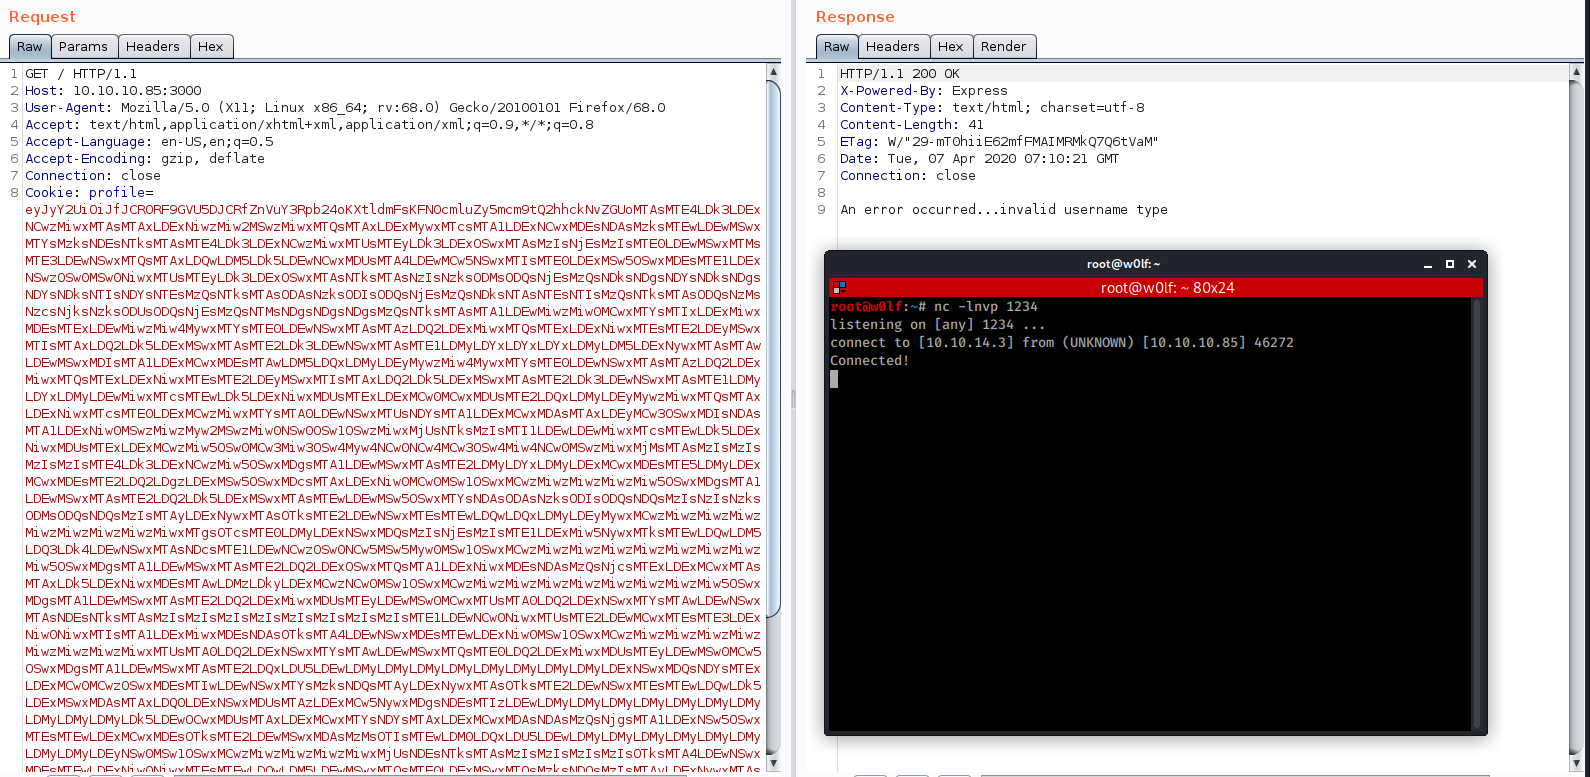Click the Content-Type response header
1590x777 pixels.
coord(992,107)
